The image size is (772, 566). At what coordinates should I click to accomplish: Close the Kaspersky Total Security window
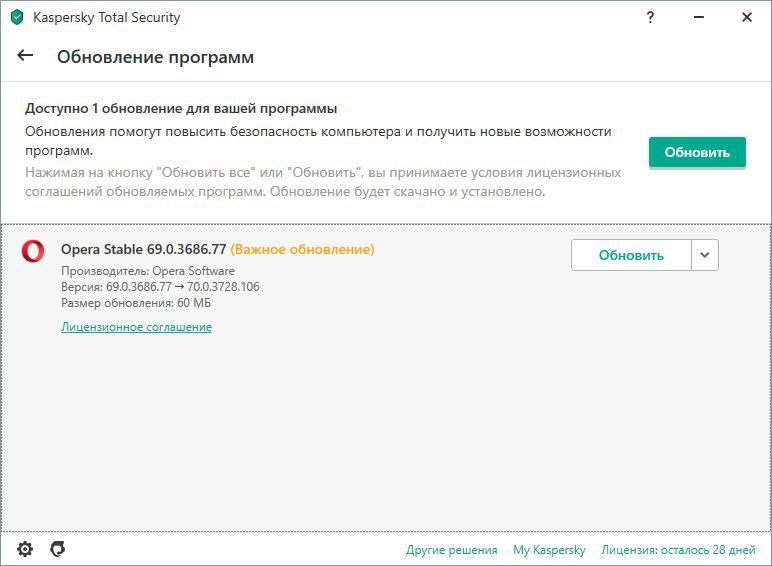(x=747, y=17)
